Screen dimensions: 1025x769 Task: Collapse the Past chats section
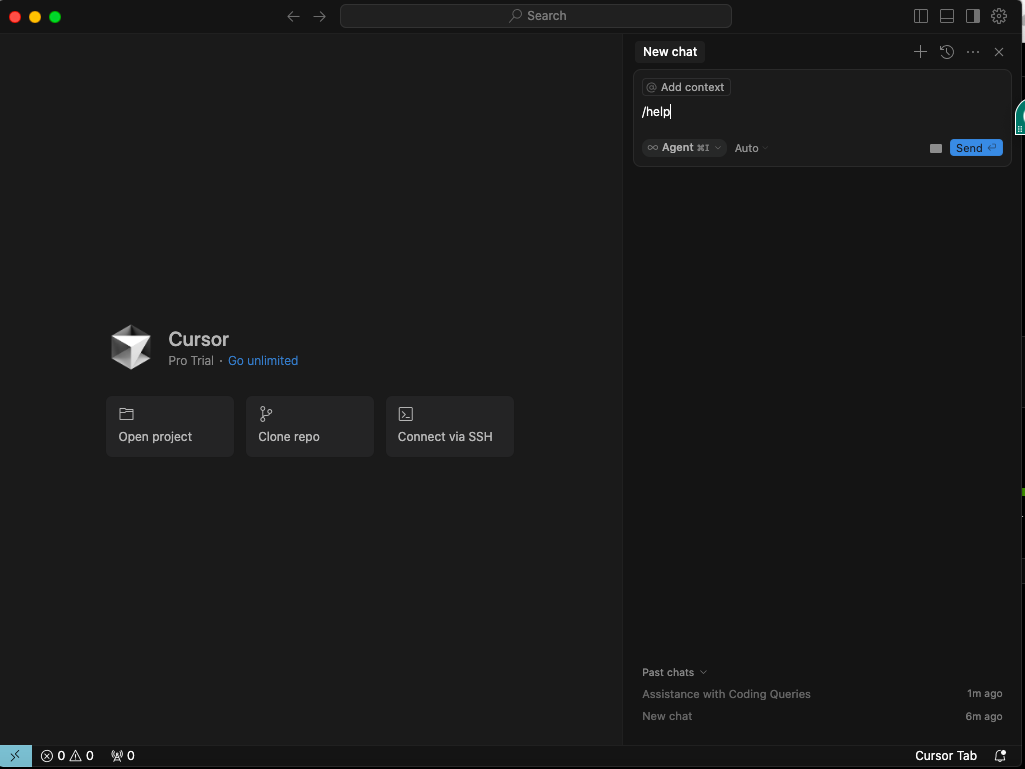675,672
